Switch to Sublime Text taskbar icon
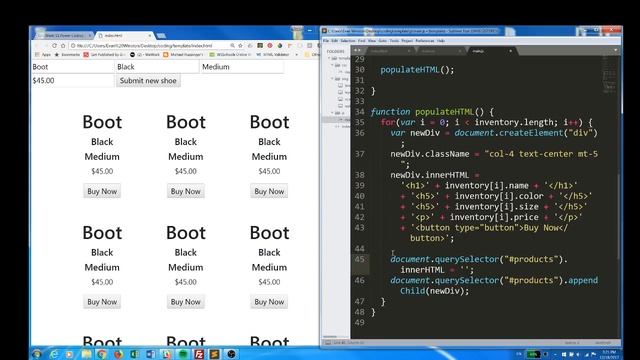The height and width of the screenshot is (360, 640). (215, 354)
